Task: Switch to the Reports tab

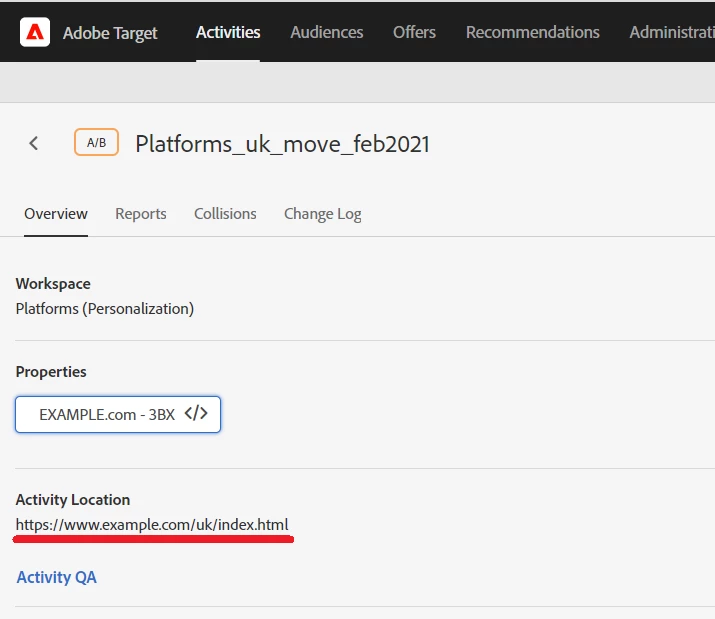Action: [140, 214]
